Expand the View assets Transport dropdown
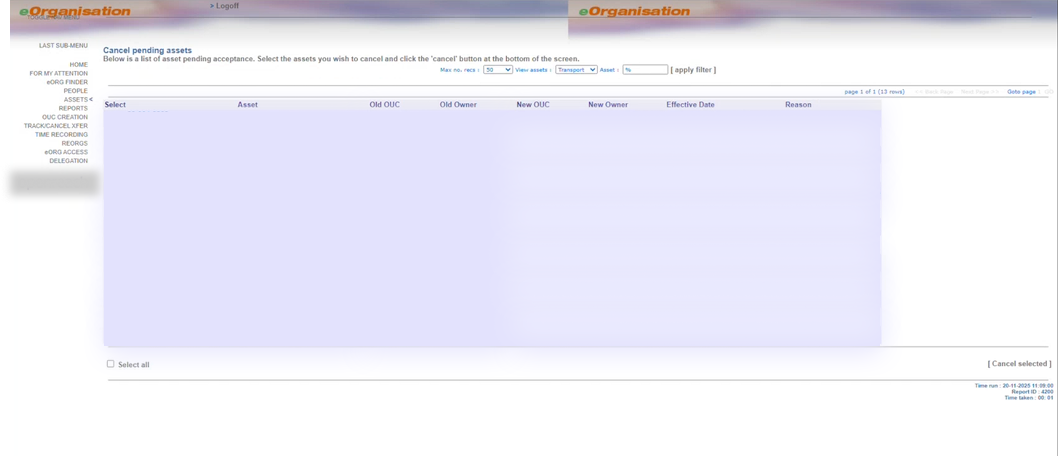Screen dimensions: 1058x457 [576, 70]
